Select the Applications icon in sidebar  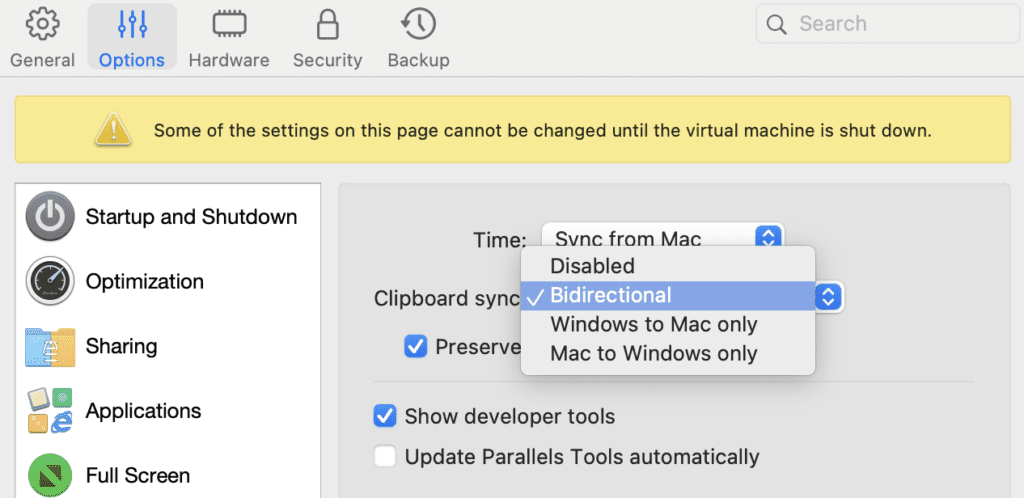coord(50,411)
